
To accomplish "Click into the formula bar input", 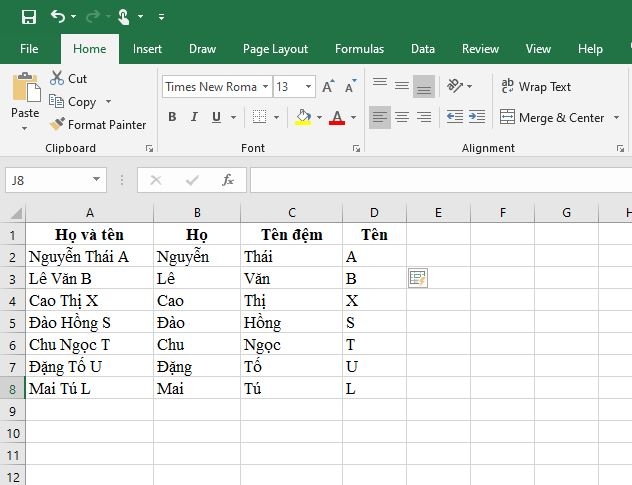I will pyautogui.click(x=441, y=180).
